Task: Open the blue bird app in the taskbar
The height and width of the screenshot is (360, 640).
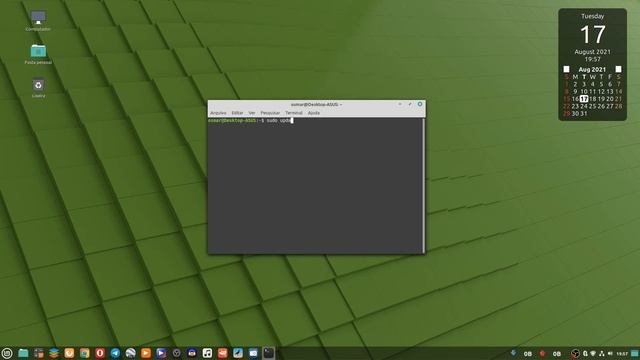Action: pos(238,353)
